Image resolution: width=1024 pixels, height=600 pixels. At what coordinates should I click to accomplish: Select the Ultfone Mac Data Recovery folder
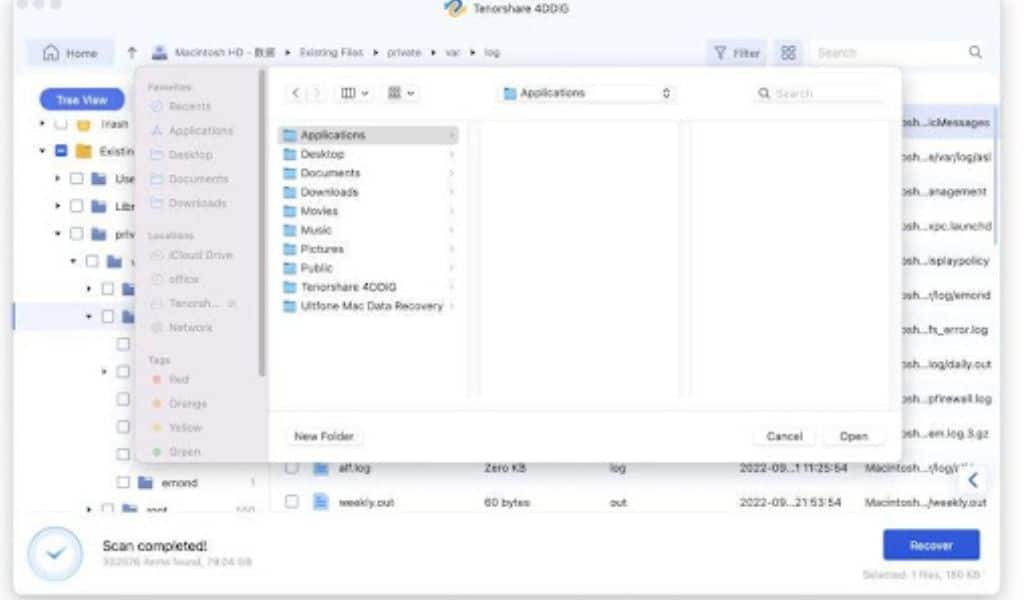368,306
